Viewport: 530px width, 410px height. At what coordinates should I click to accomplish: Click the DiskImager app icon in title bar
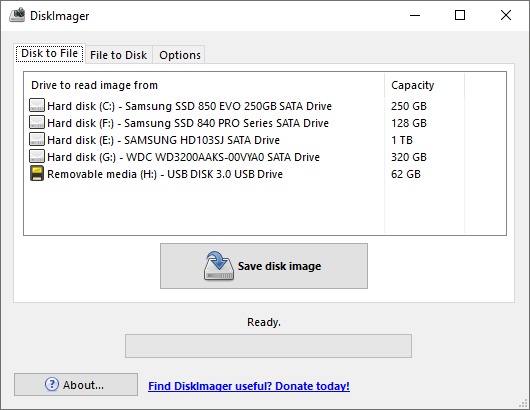tap(17, 15)
